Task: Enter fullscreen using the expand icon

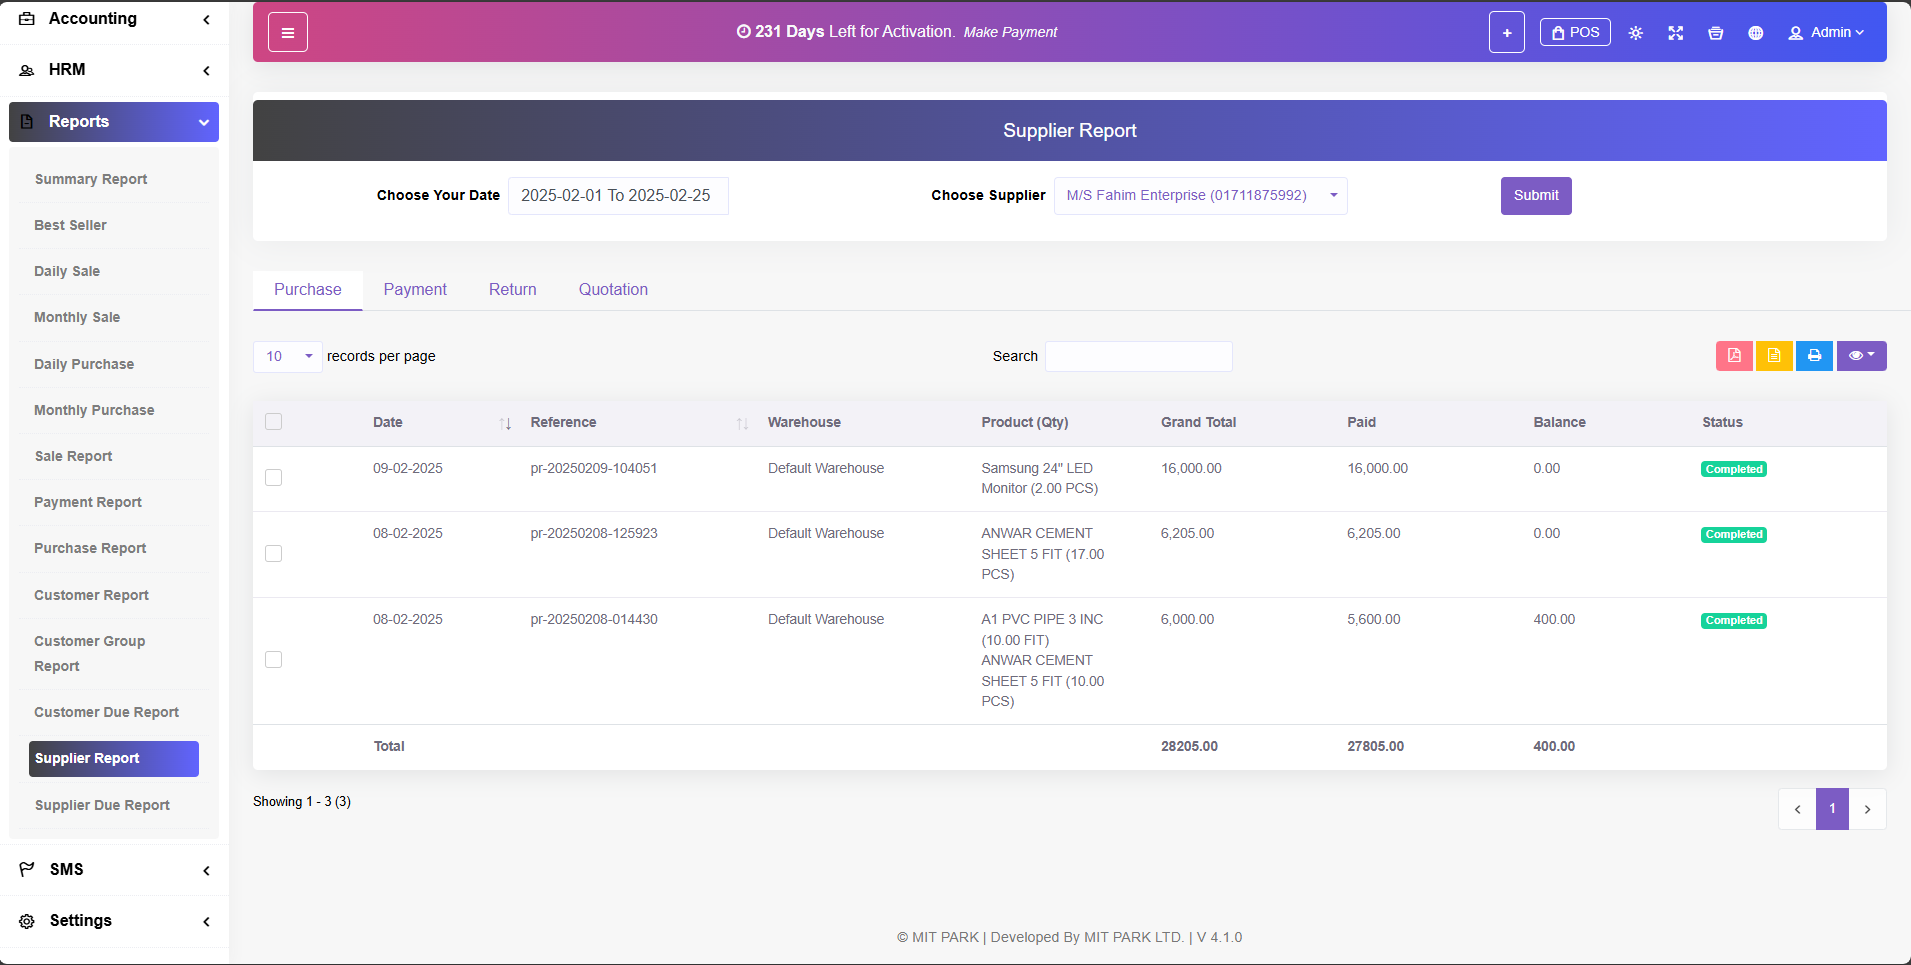Action: [x=1676, y=33]
